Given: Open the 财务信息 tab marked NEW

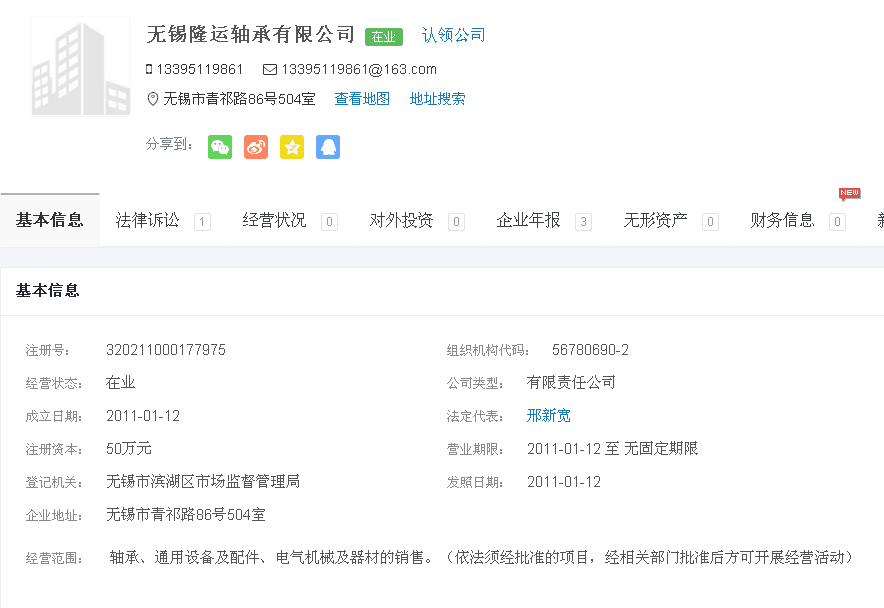Looking at the screenshot, I should tap(783, 221).
